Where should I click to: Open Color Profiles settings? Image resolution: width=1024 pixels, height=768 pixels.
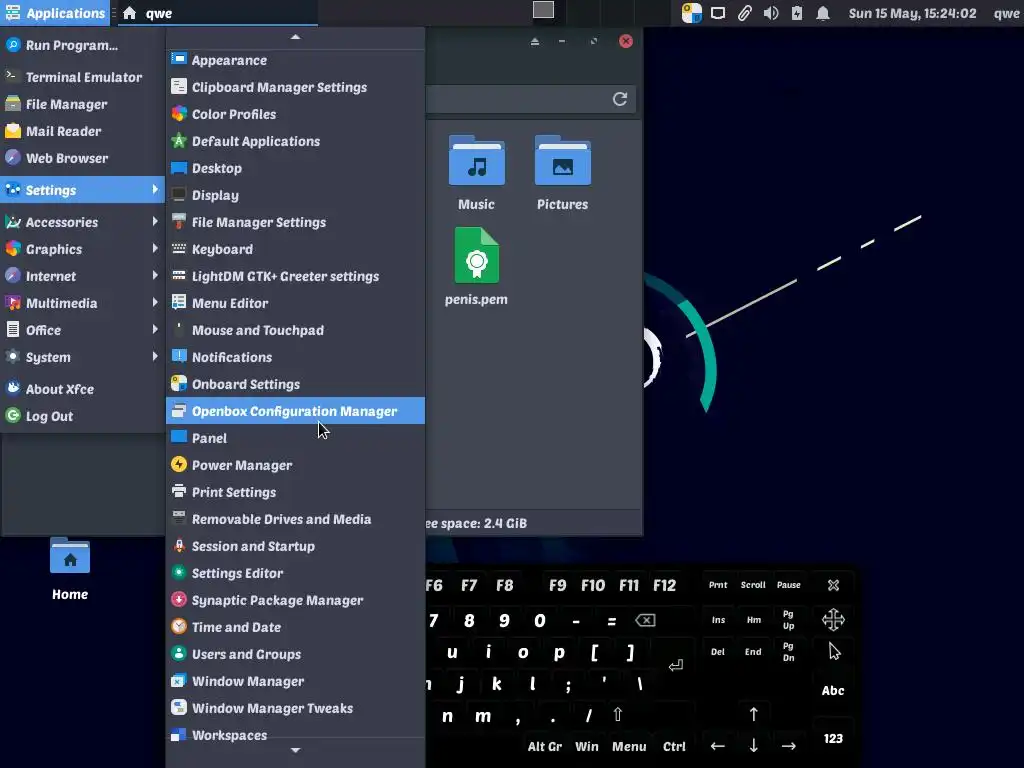295,114
